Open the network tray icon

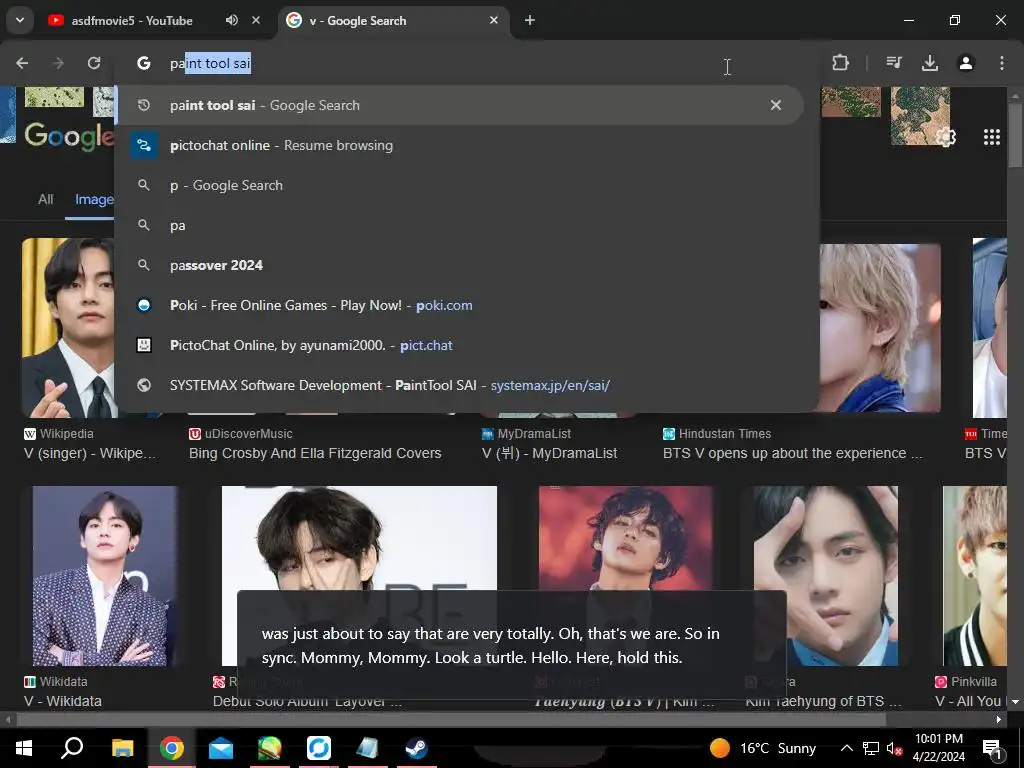click(871, 748)
